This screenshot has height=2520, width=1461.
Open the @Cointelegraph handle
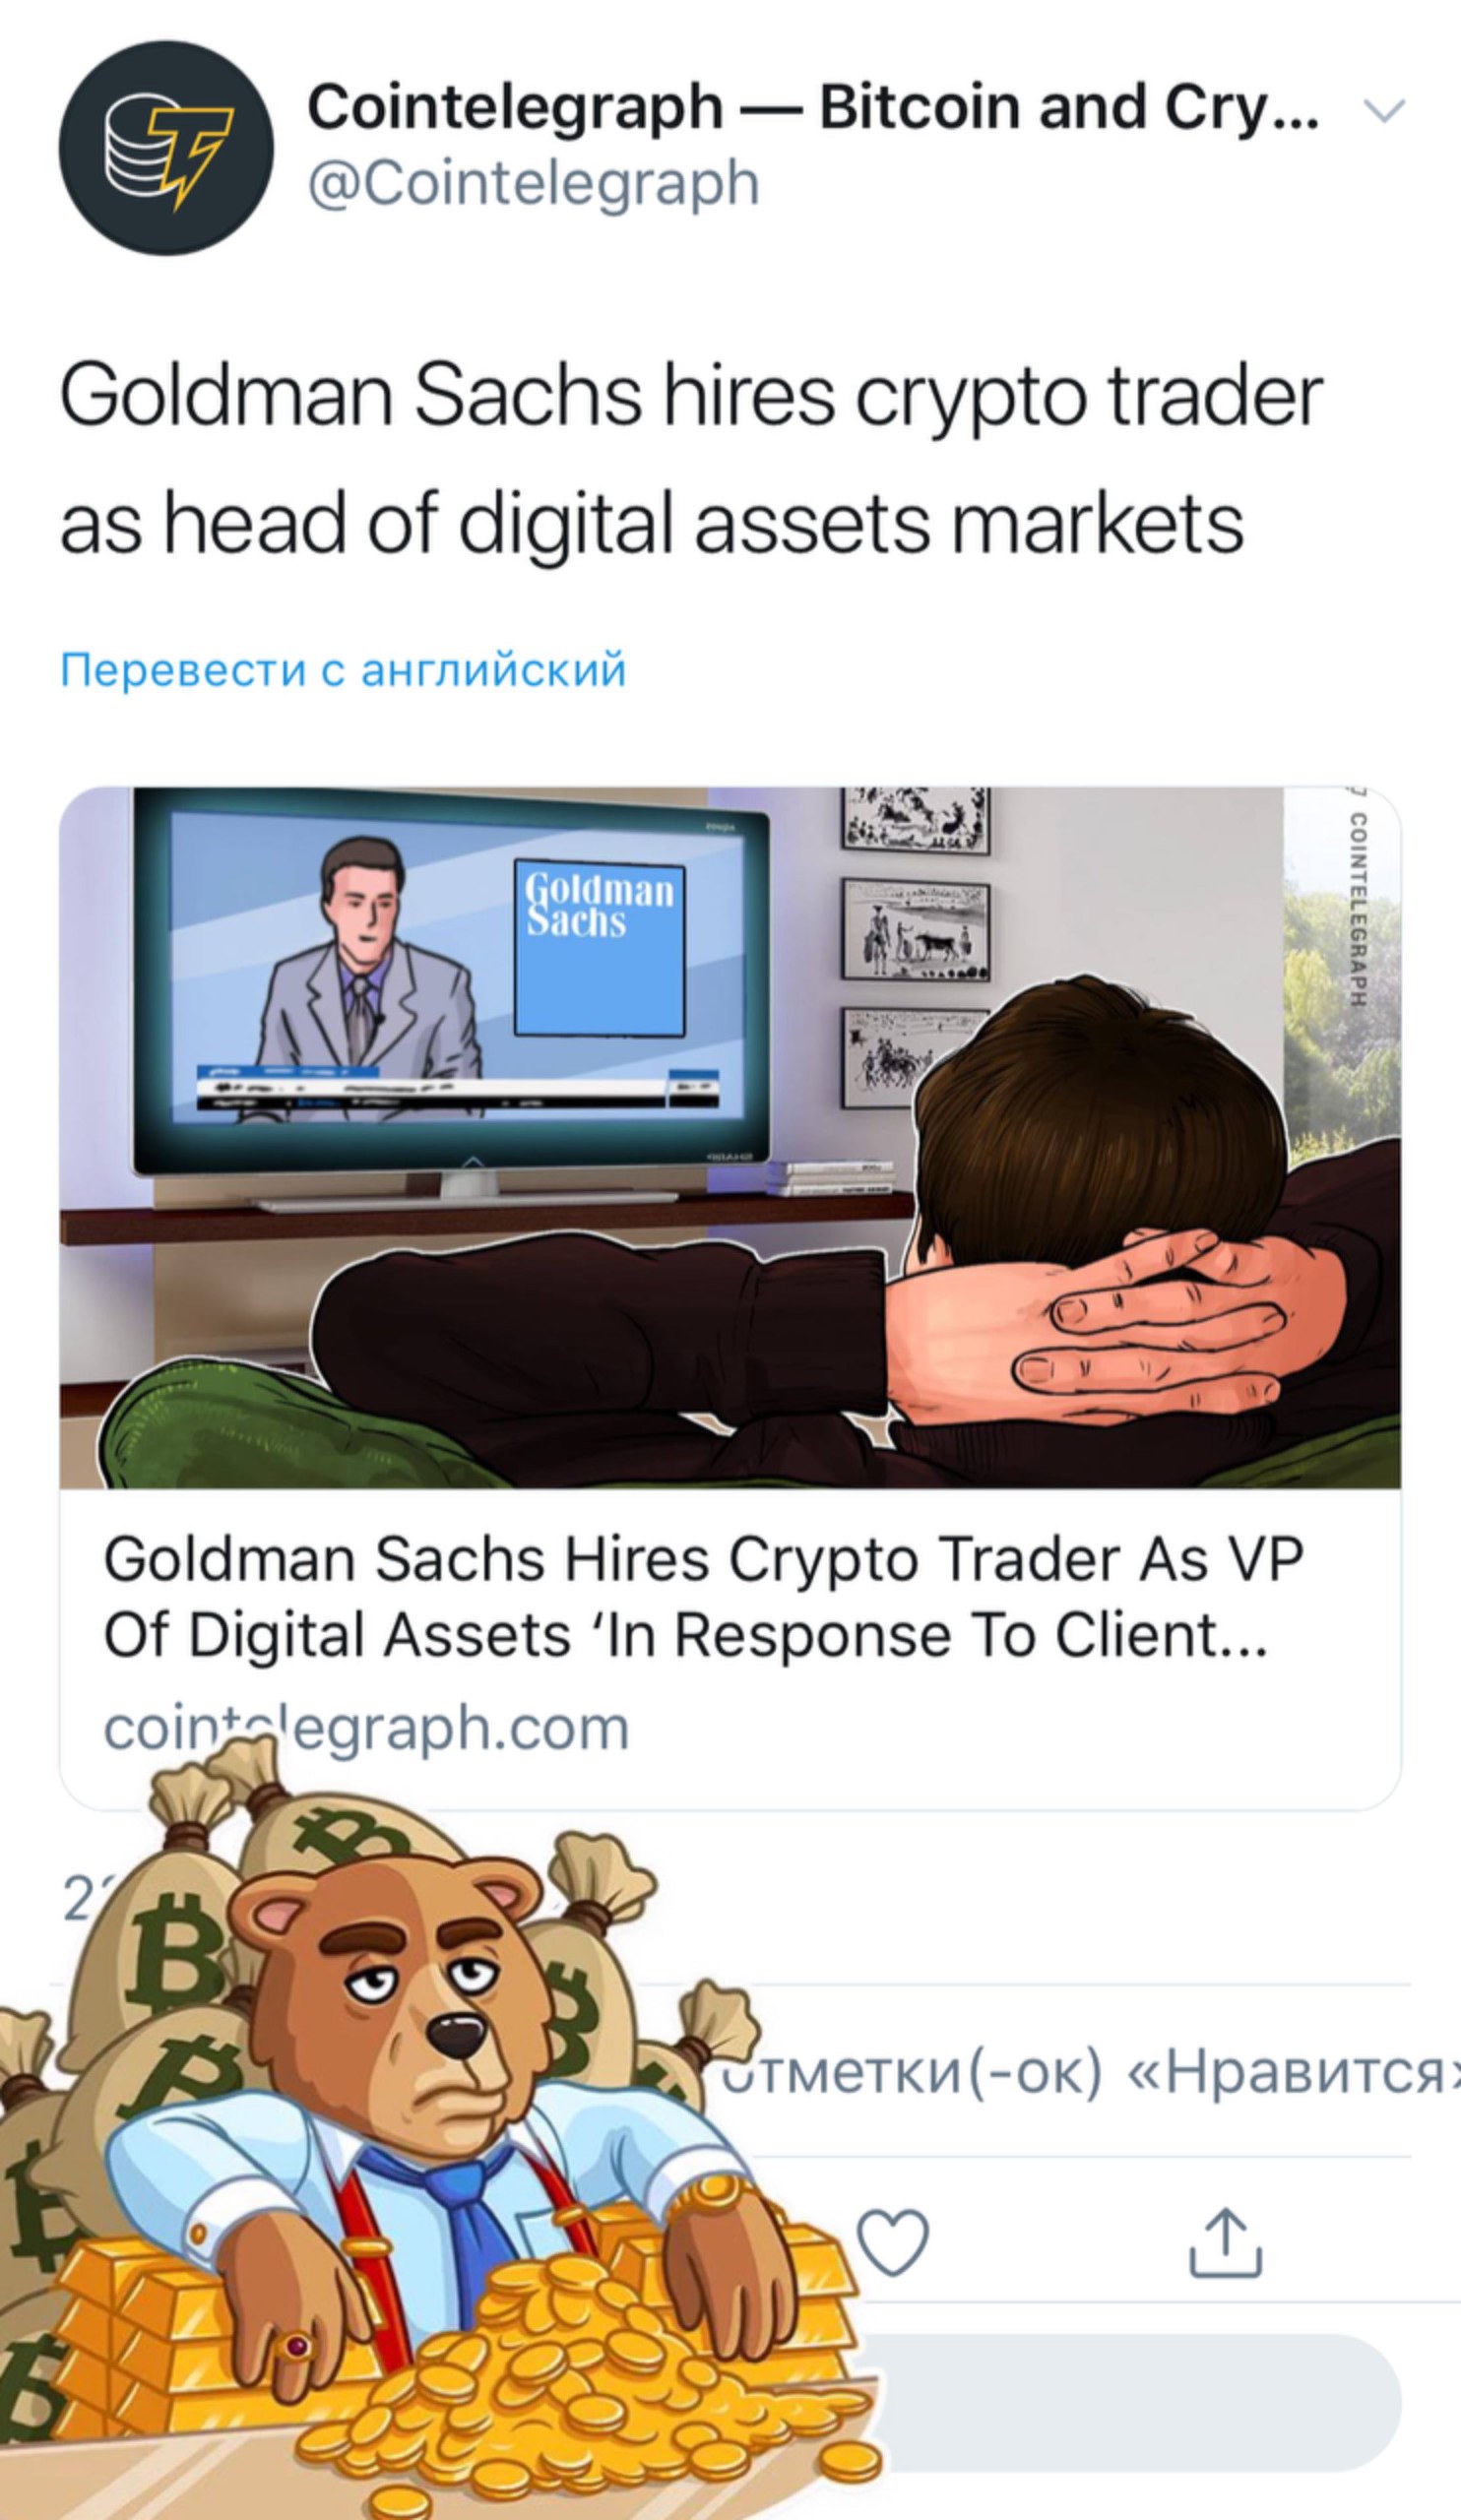point(534,184)
